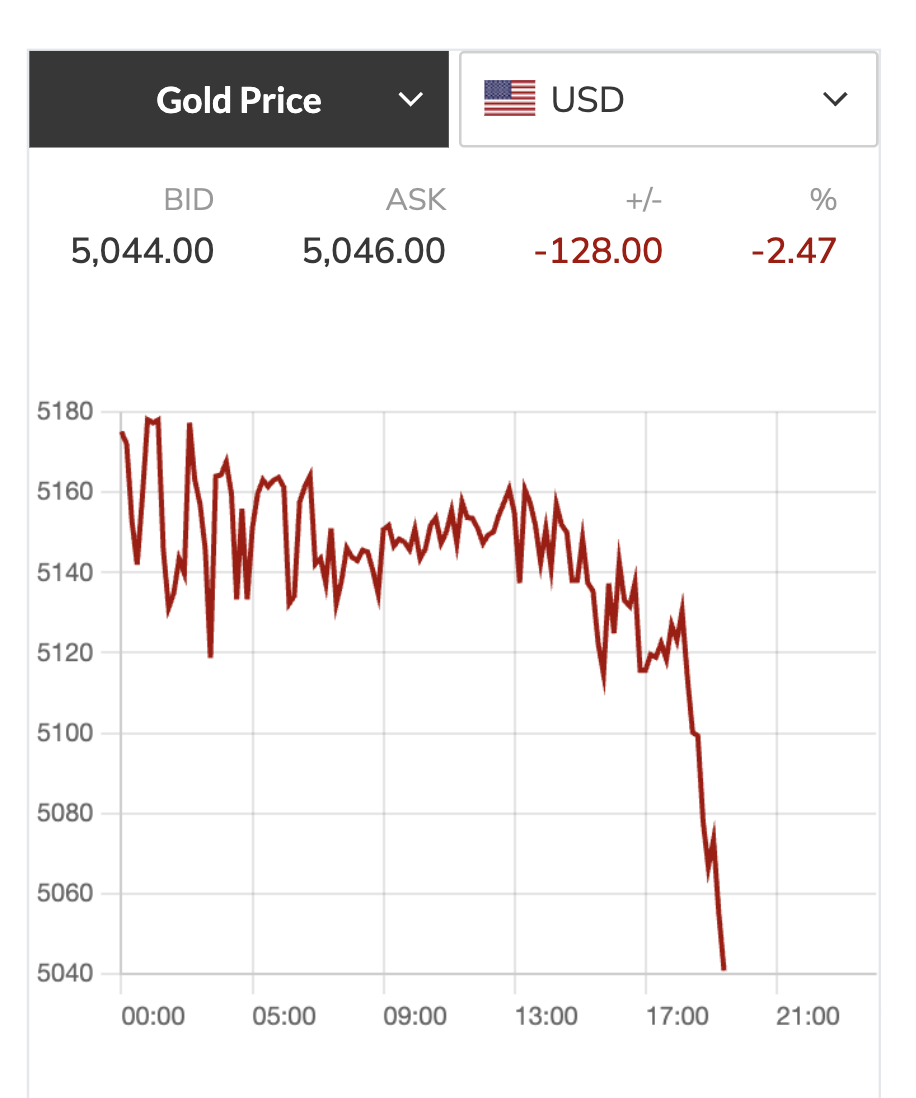The image size is (916, 1098).
Task: Open the USD currency selector
Action: tap(668, 99)
